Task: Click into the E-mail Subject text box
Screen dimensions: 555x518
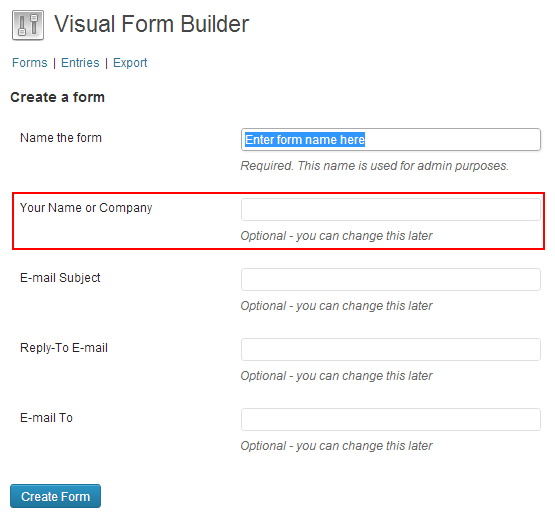Action: pyautogui.click(x=391, y=279)
